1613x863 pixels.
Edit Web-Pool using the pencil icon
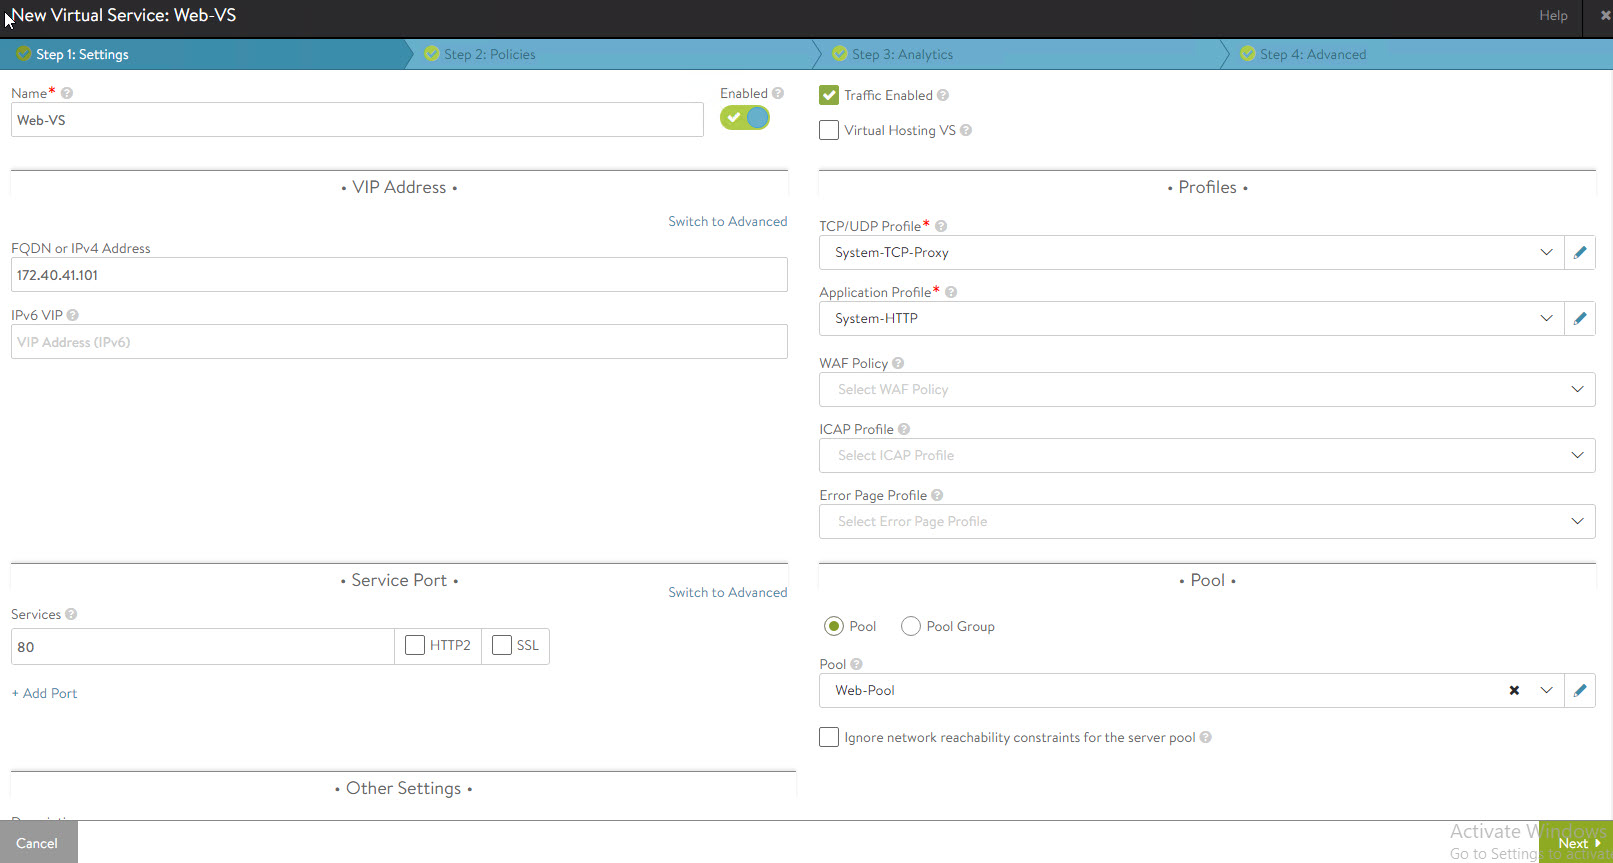click(x=1580, y=691)
